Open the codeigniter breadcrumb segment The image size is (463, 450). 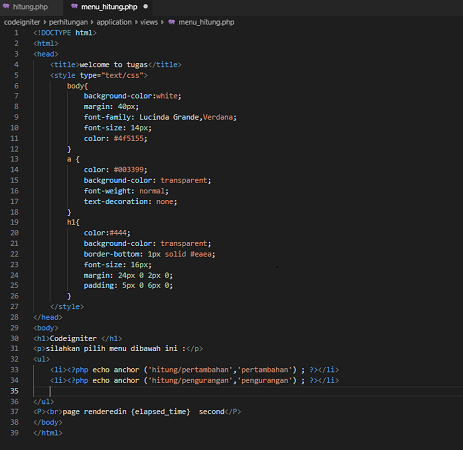(x=22, y=22)
